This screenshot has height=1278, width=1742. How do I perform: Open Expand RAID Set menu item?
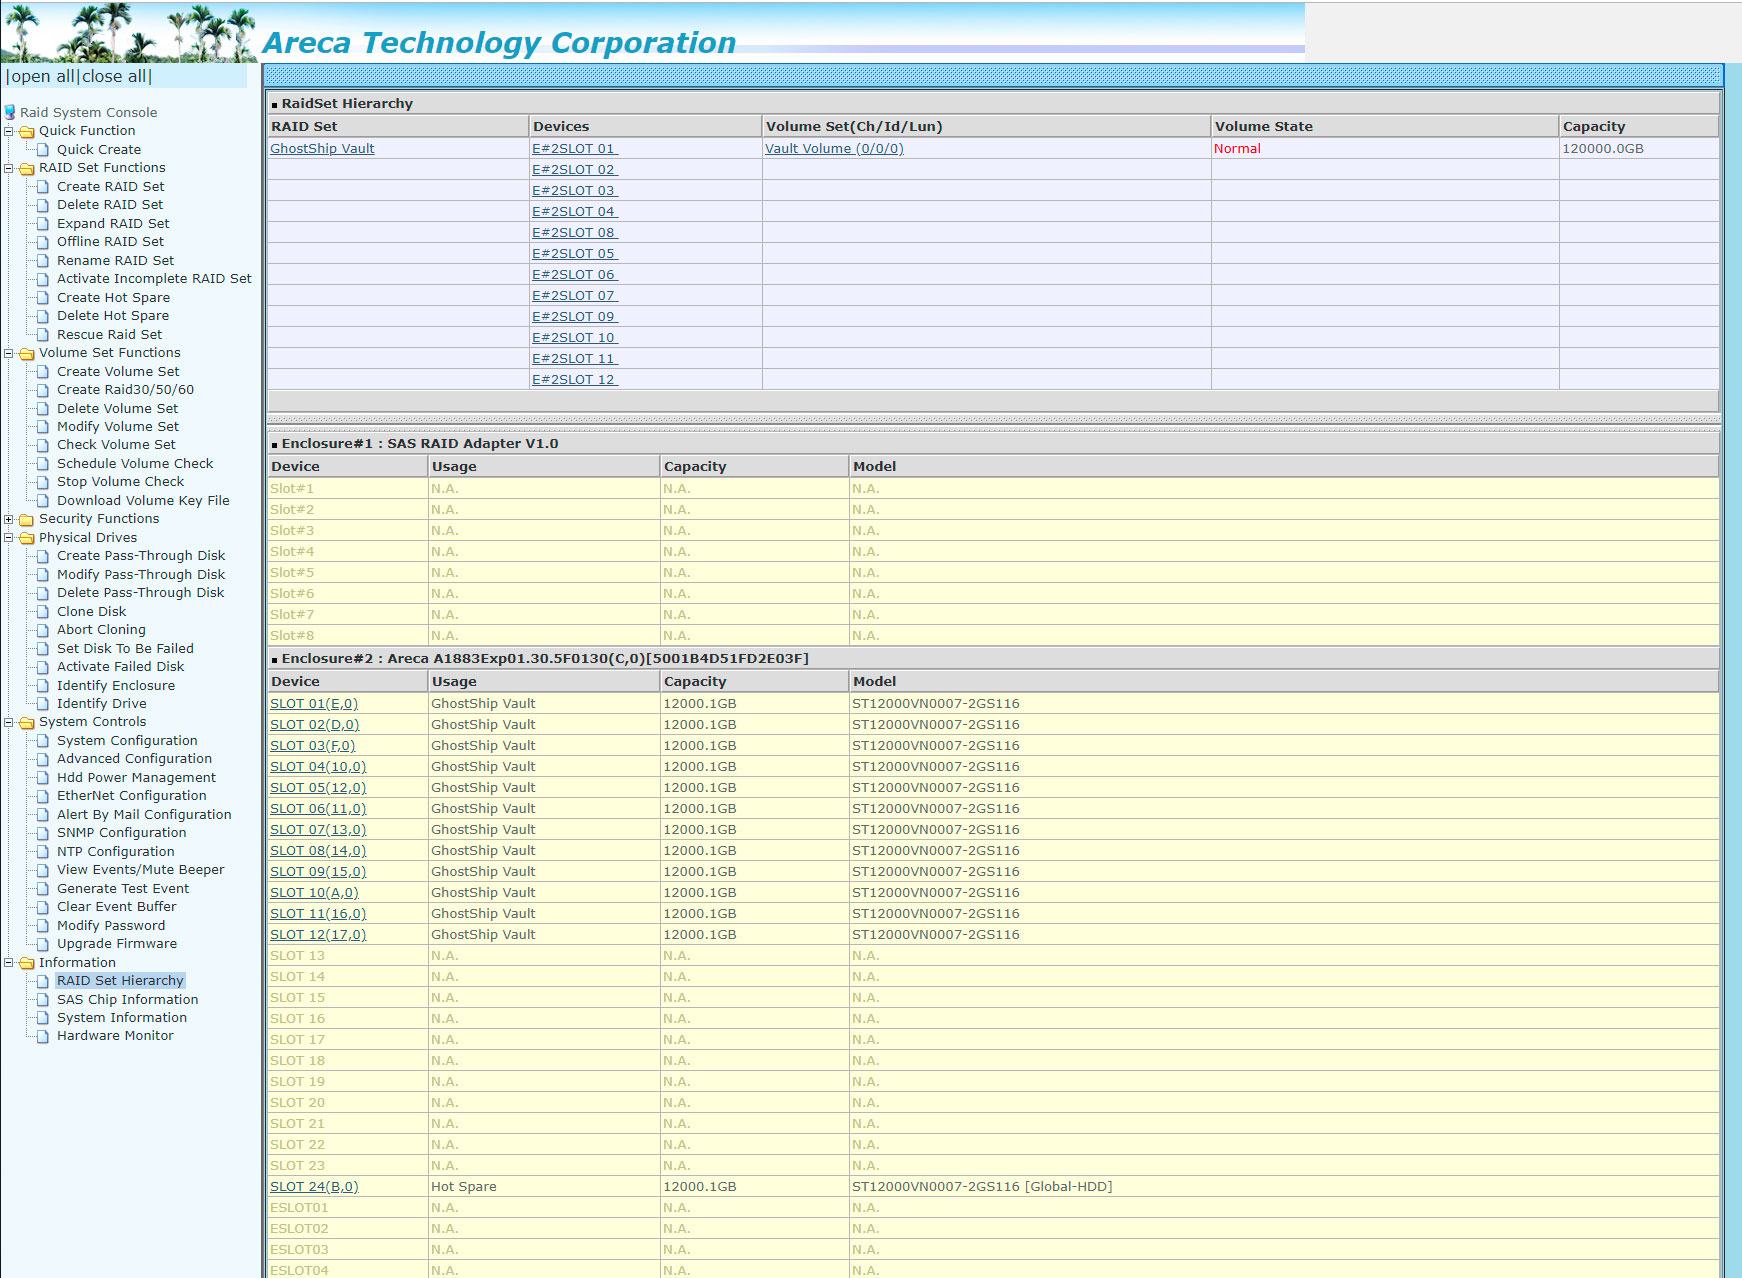click(x=113, y=224)
